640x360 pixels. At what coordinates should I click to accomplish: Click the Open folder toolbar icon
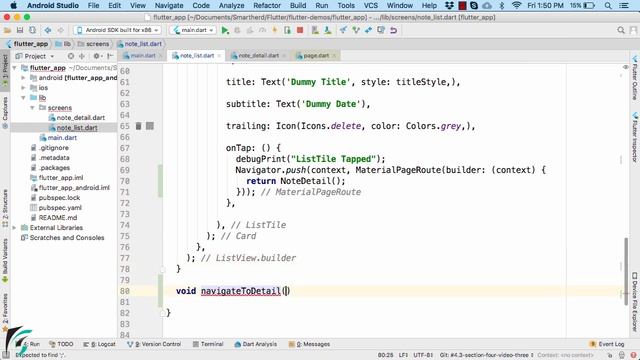point(7,30)
